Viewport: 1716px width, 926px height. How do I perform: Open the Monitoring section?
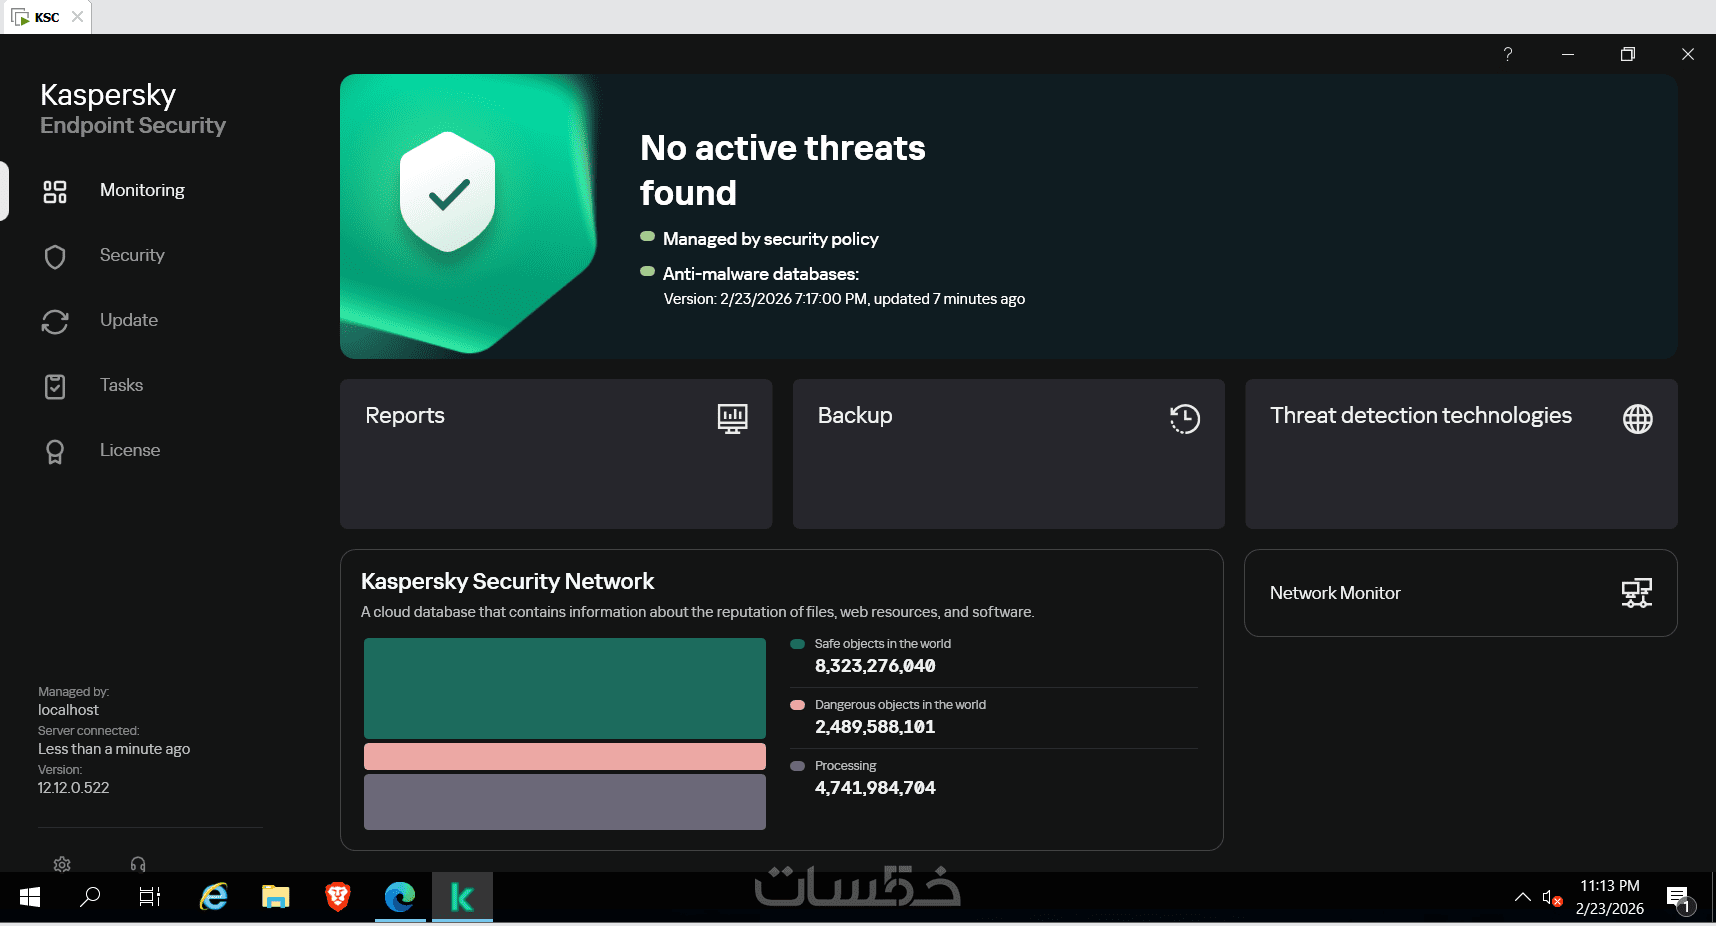pyautogui.click(x=142, y=190)
